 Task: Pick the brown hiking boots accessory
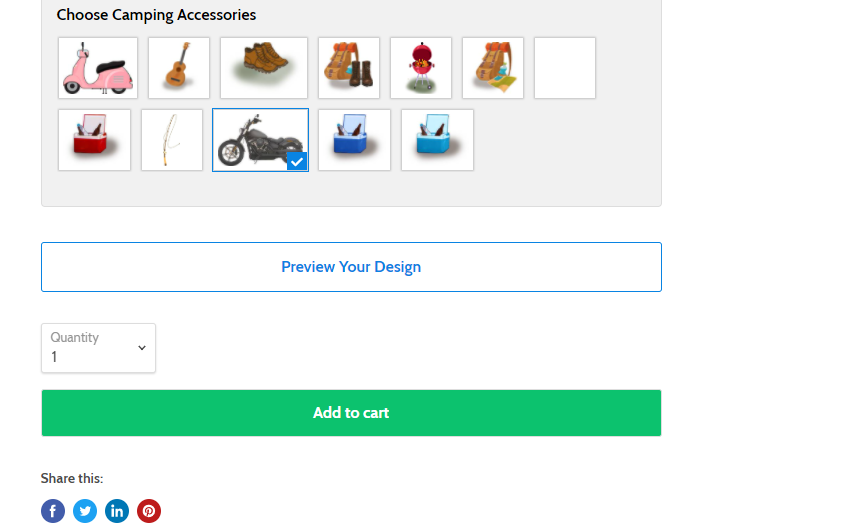[264, 68]
